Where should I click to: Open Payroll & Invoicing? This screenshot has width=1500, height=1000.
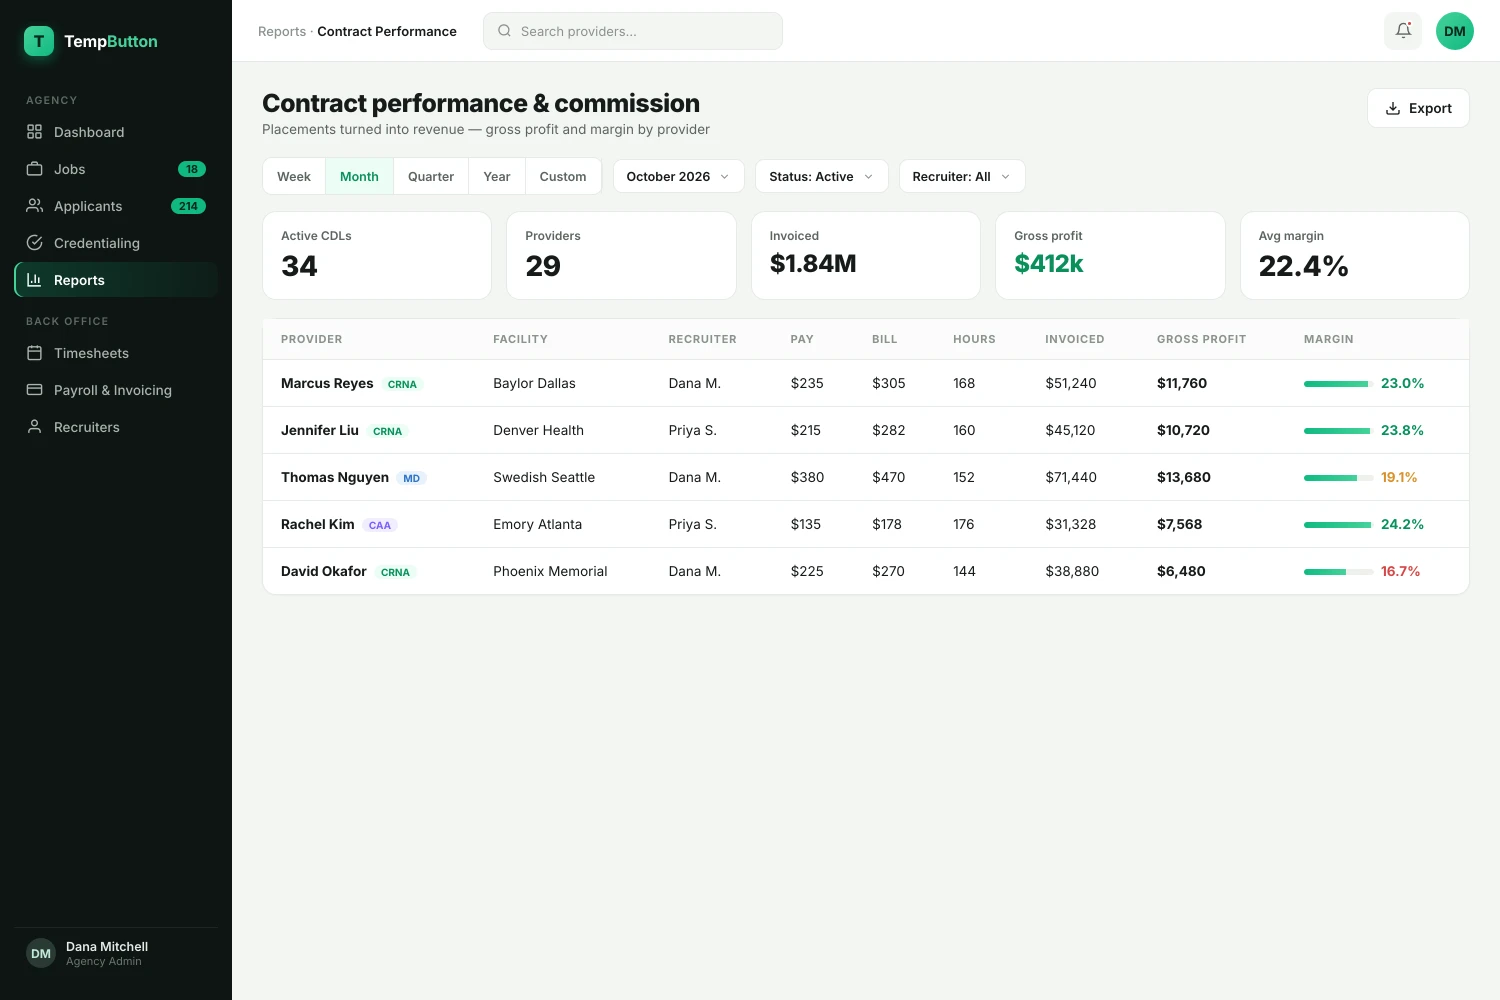pyautogui.click(x=116, y=390)
